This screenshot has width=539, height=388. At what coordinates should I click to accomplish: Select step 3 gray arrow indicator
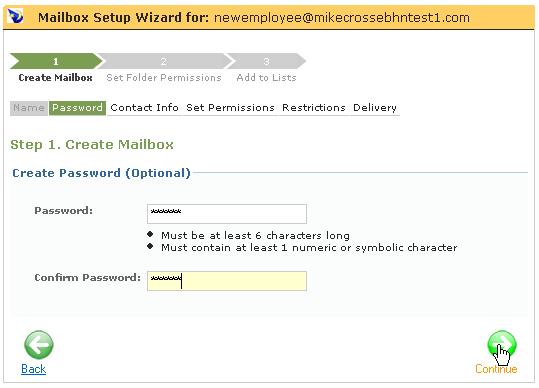point(266,61)
